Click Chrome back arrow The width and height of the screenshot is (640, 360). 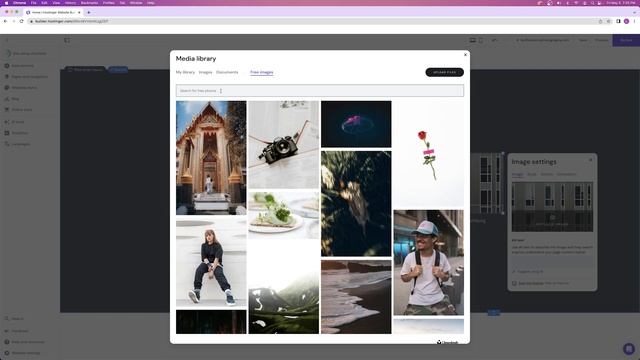(x=5, y=21)
